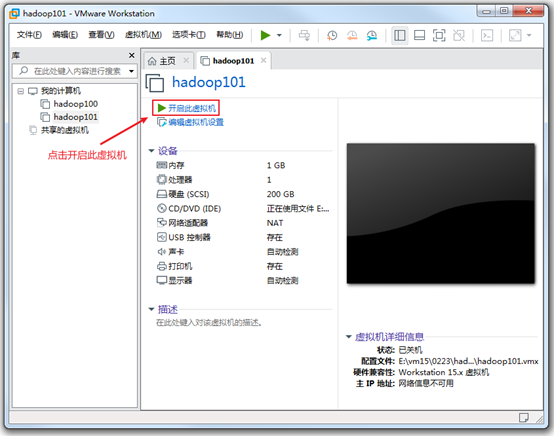Open the 编辑(E) menu
554x436 pixels.
(x=65, y=35)
